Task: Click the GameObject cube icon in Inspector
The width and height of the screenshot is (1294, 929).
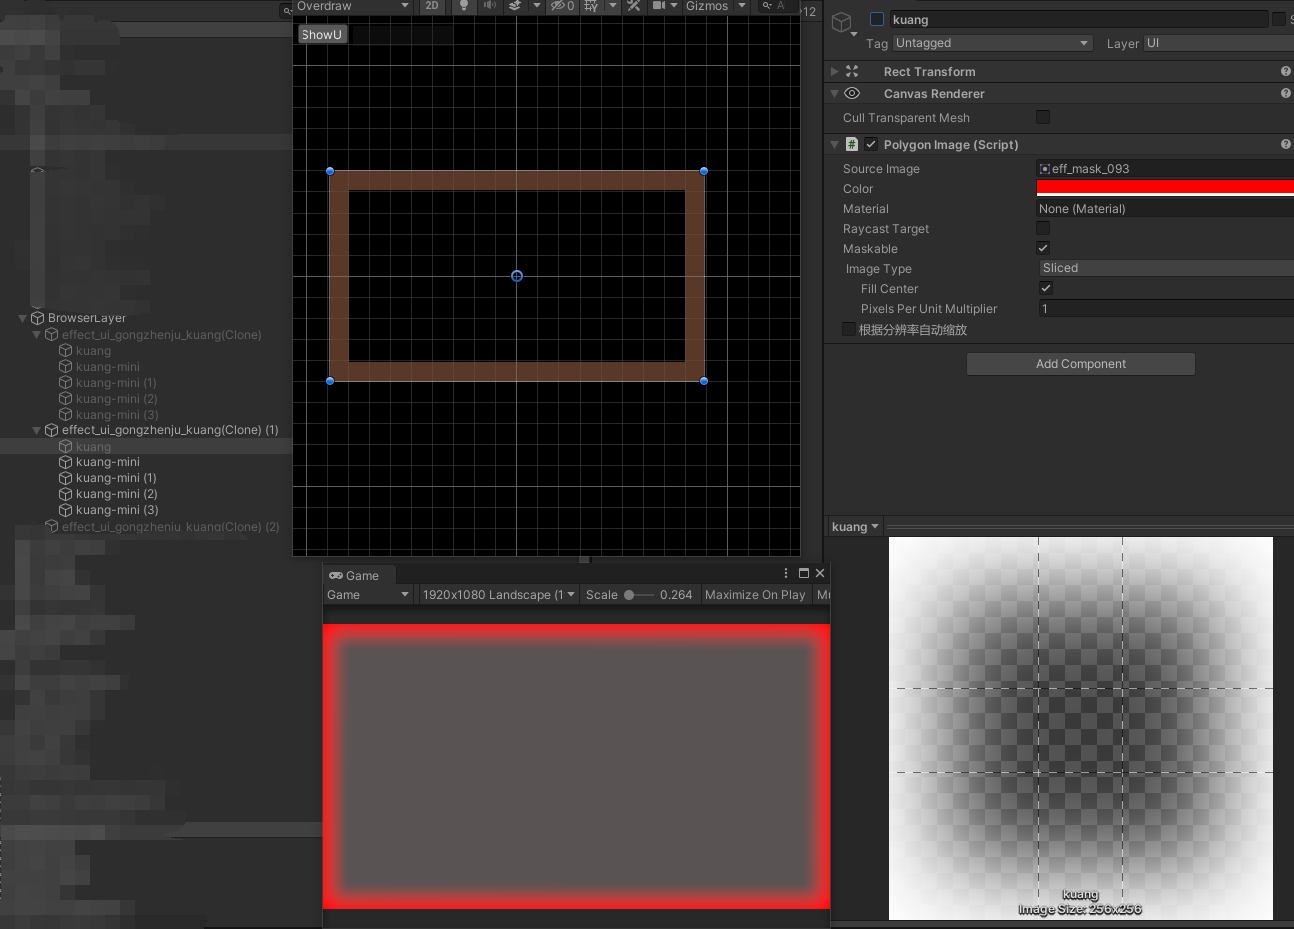Action: point(843,22)
